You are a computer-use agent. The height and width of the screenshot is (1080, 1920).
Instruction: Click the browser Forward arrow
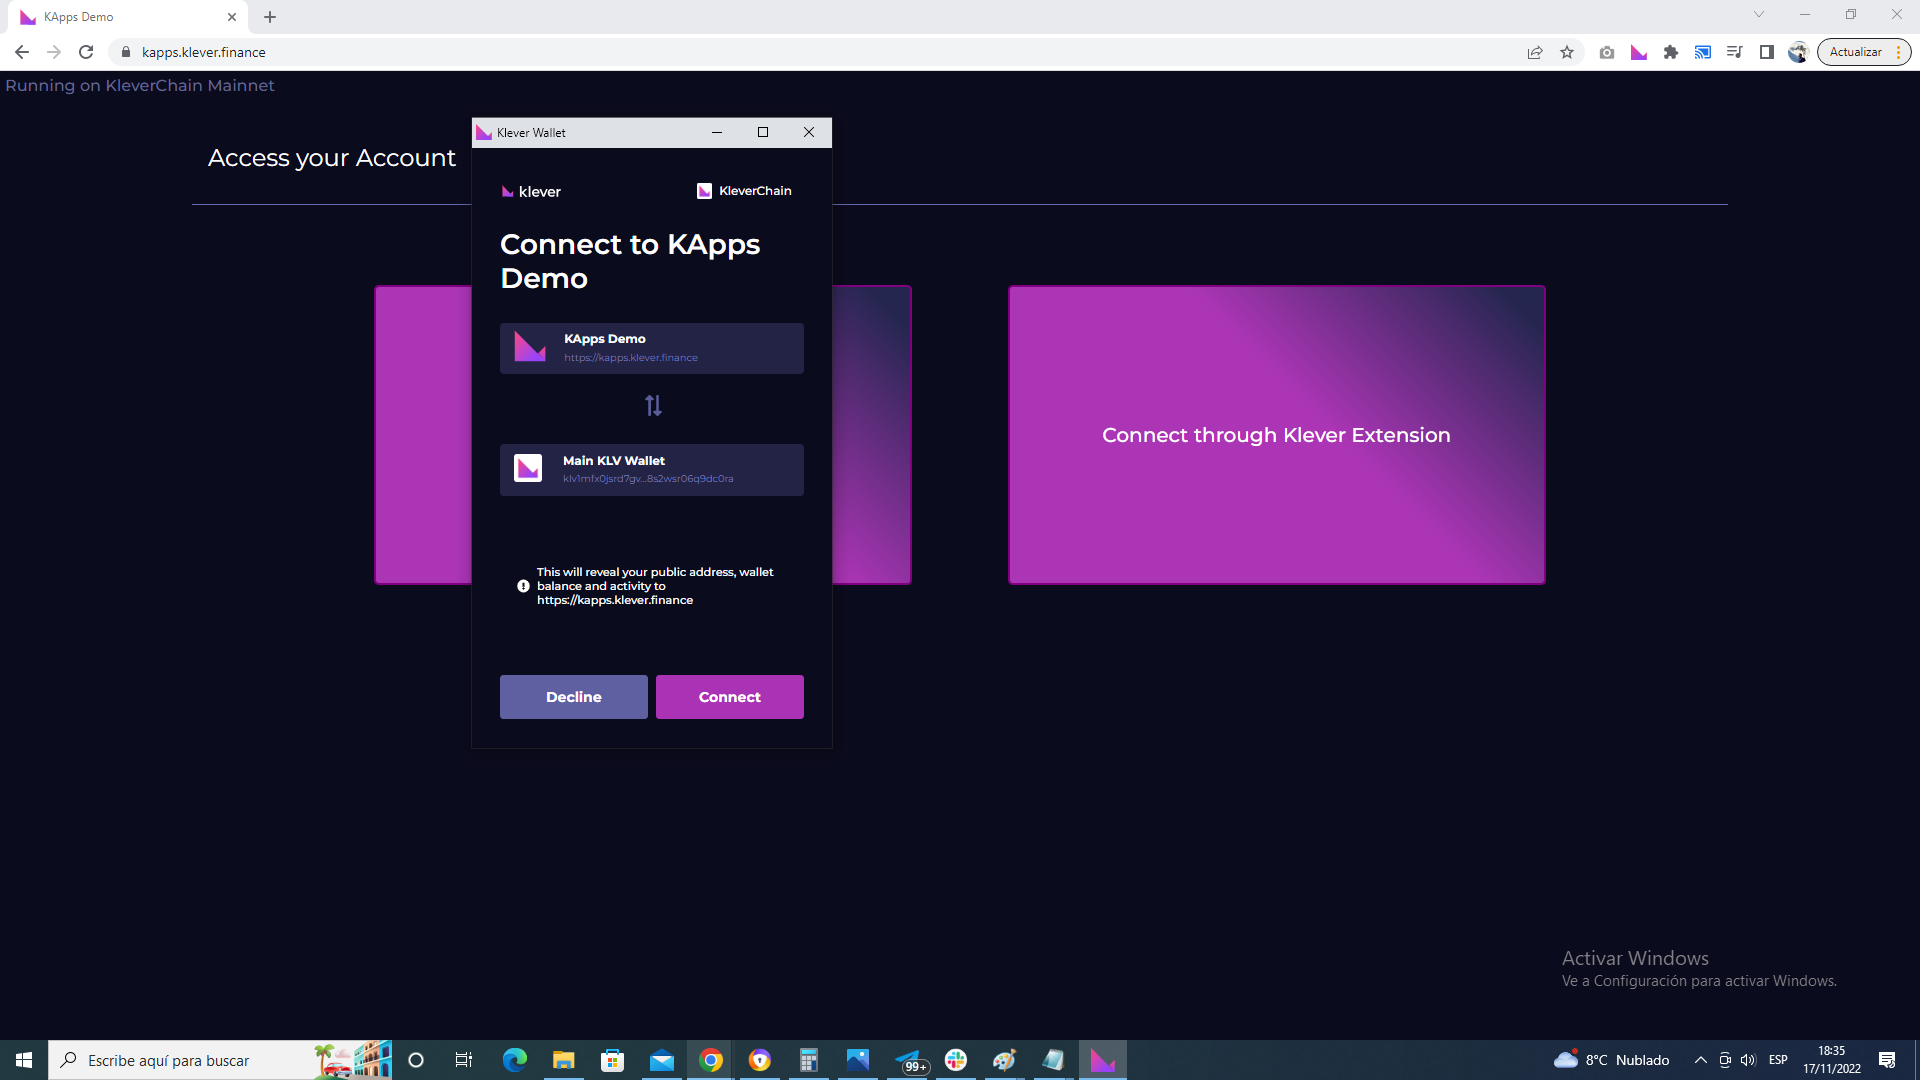tap(54, 52)
